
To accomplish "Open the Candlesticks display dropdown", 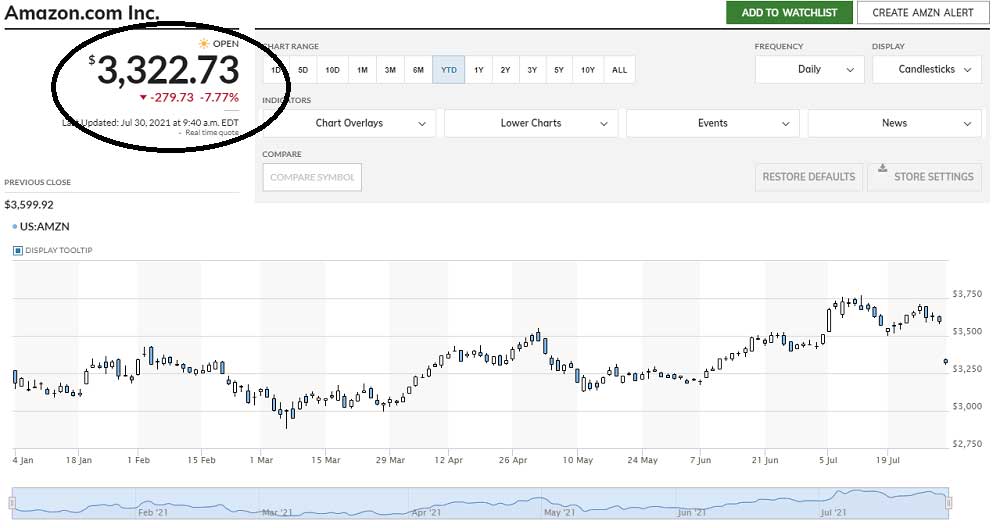I will click(x=927, y=70).
